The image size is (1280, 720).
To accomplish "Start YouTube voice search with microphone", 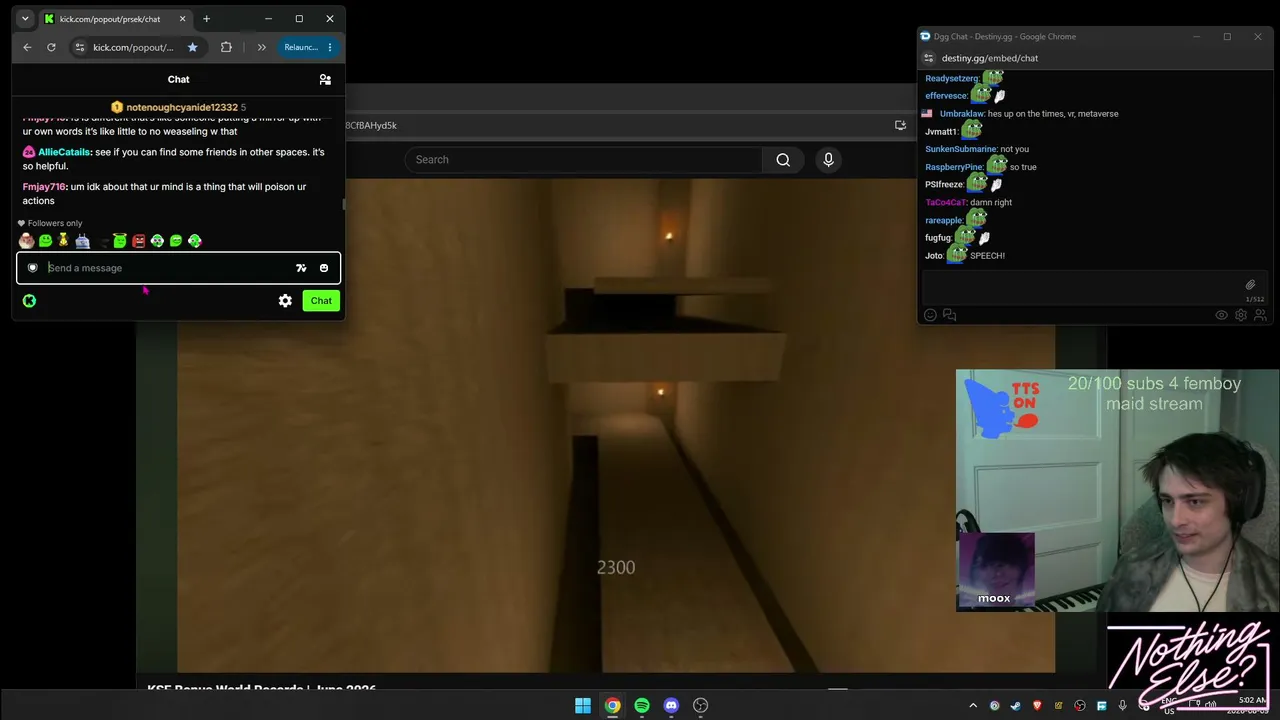I will tap(828, 160).
